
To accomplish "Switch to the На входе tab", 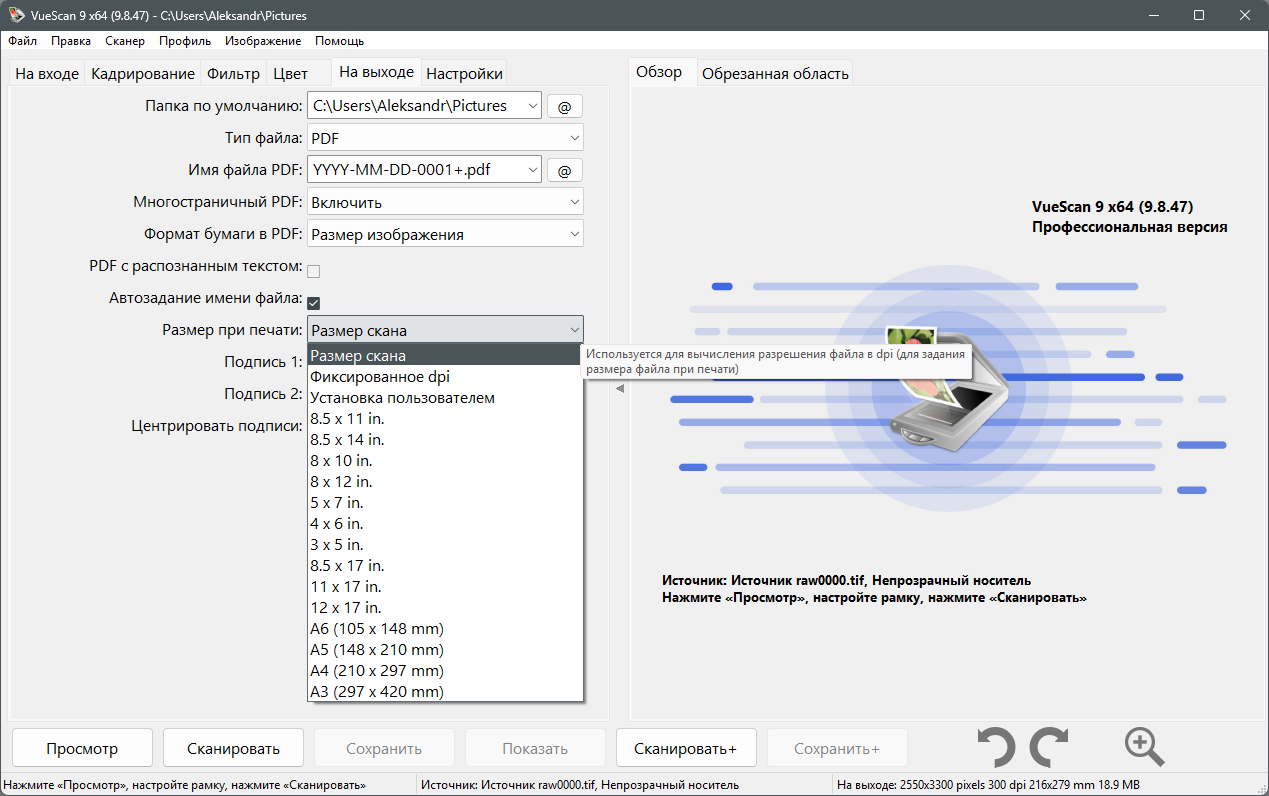I will 47,74.
